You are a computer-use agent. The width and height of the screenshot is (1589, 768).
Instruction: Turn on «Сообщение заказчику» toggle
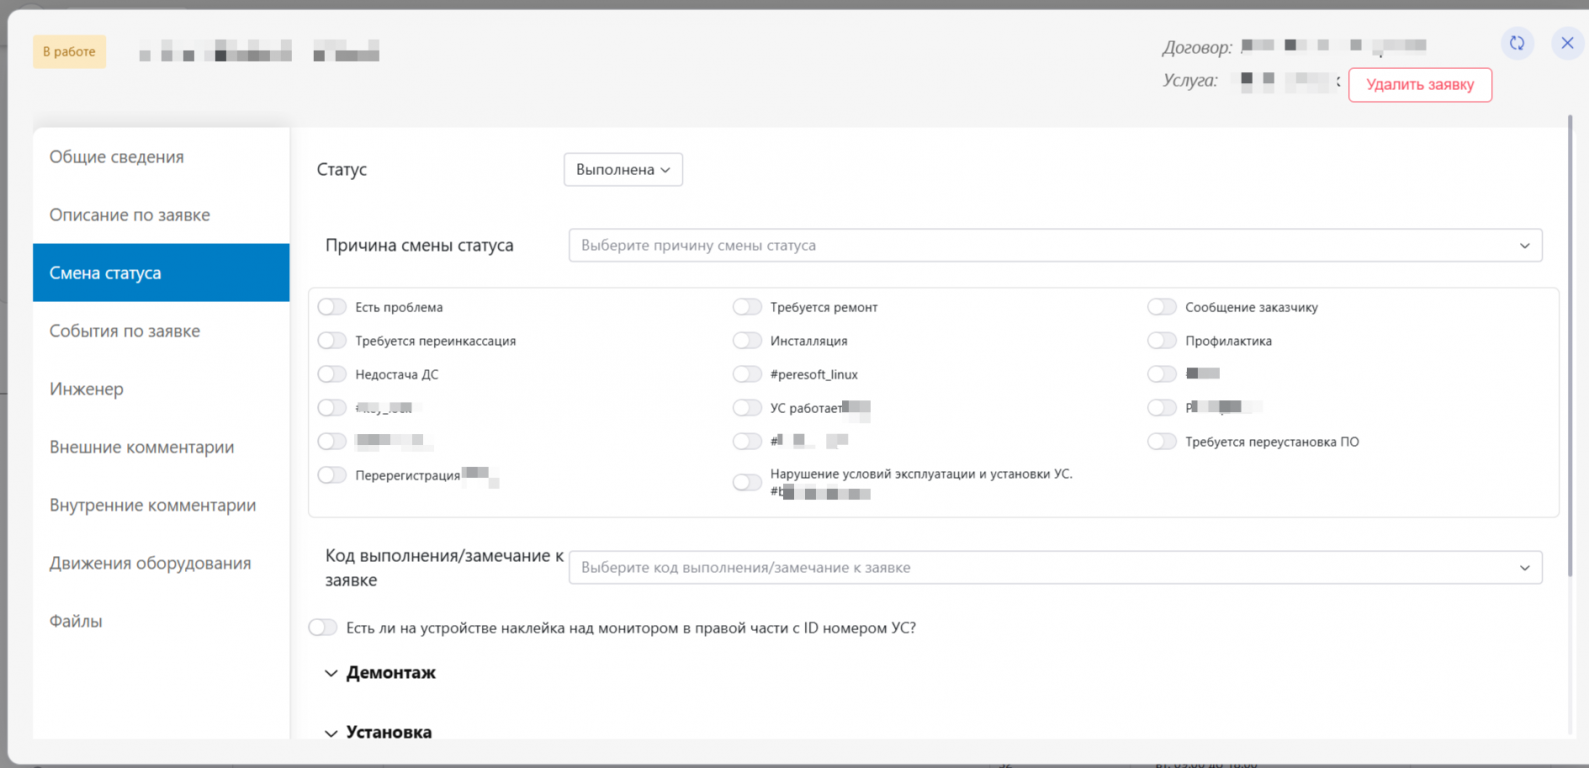pos(1162,307)
